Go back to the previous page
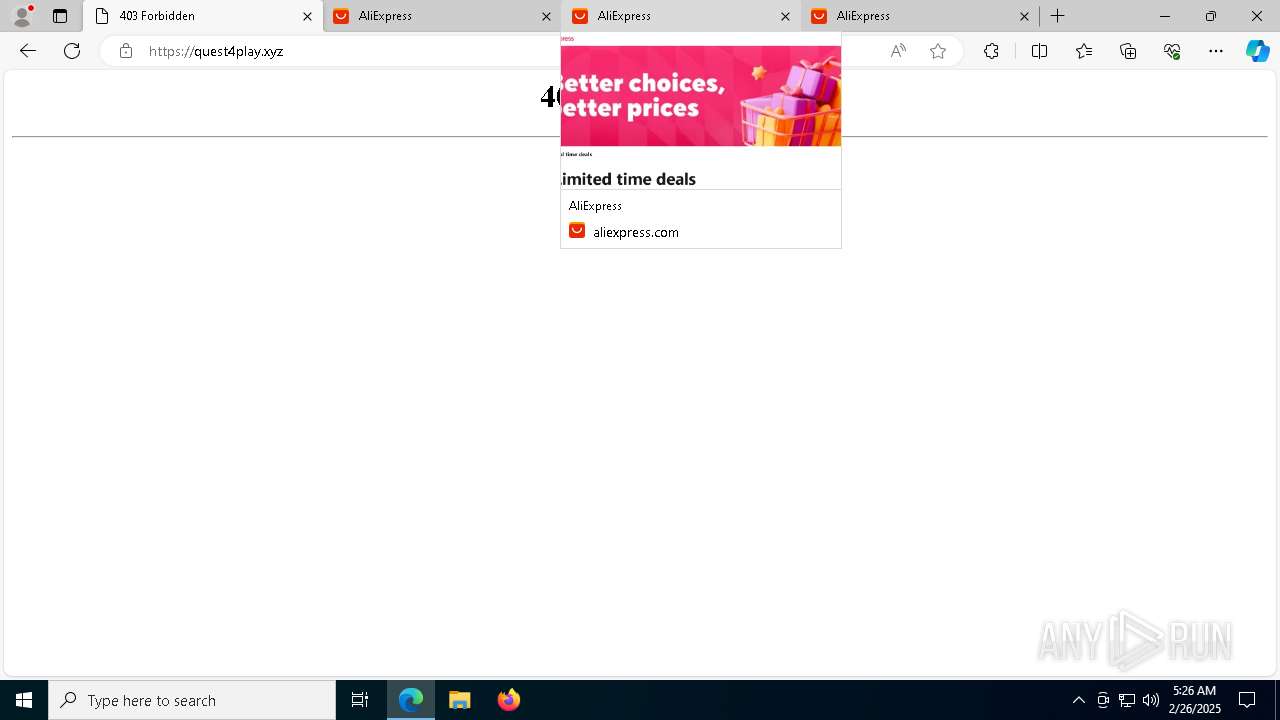 click(x=28, y=51)
